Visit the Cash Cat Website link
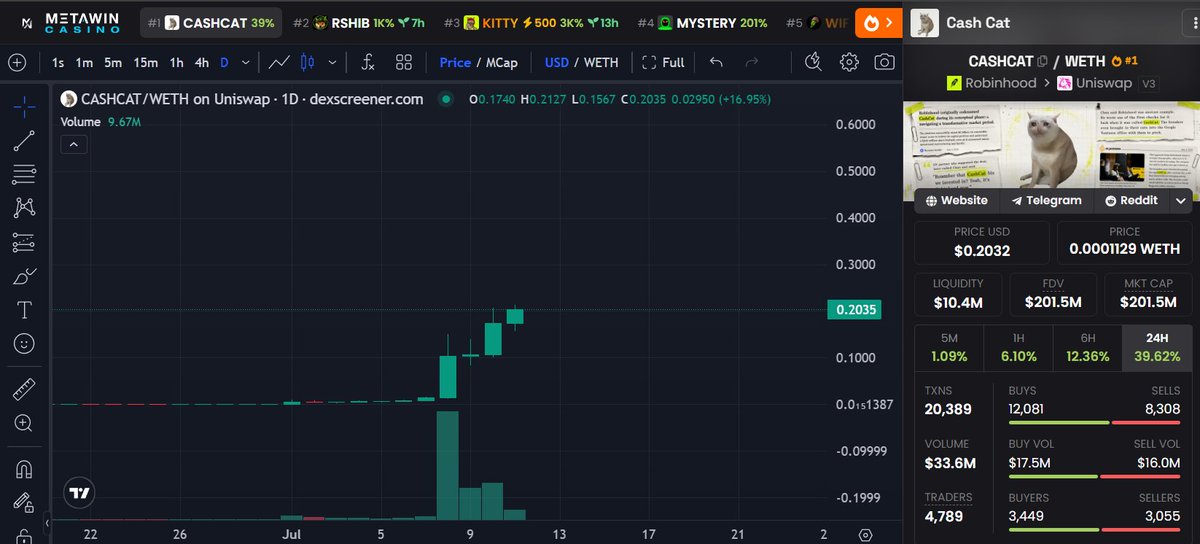 [957, 200]
